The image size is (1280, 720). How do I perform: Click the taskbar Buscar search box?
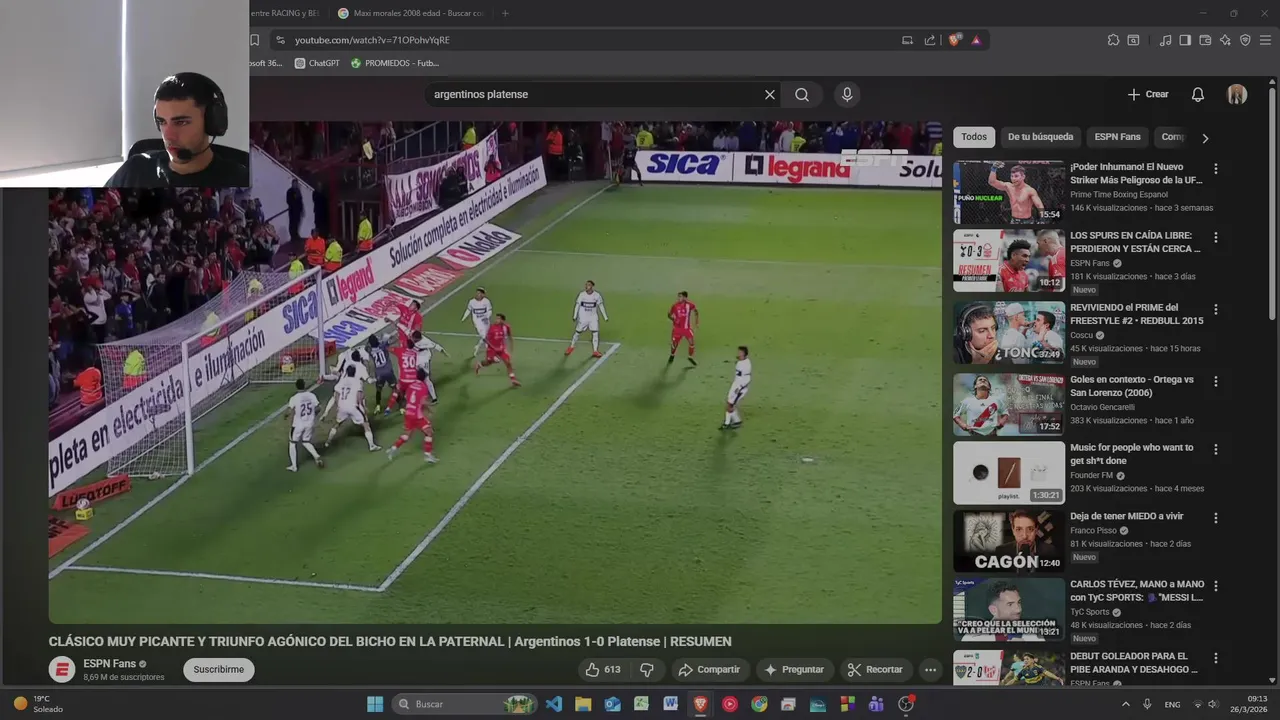click(x=464, y=704)
